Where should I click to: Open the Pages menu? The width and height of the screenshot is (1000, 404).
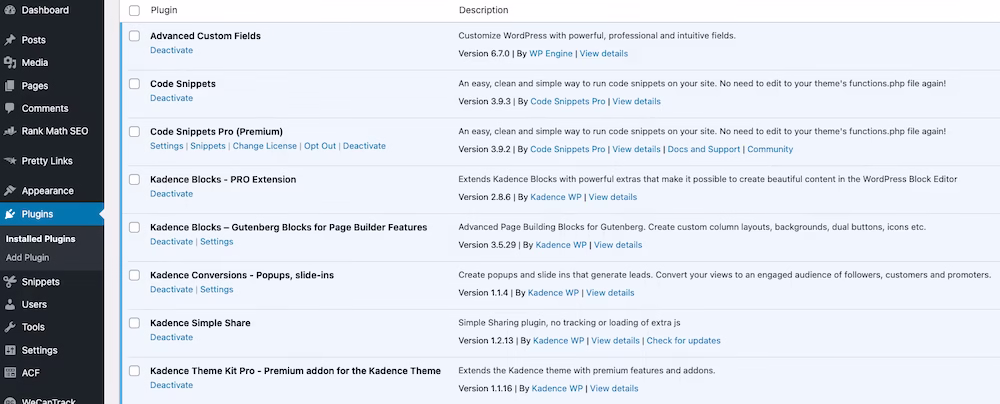34,86
